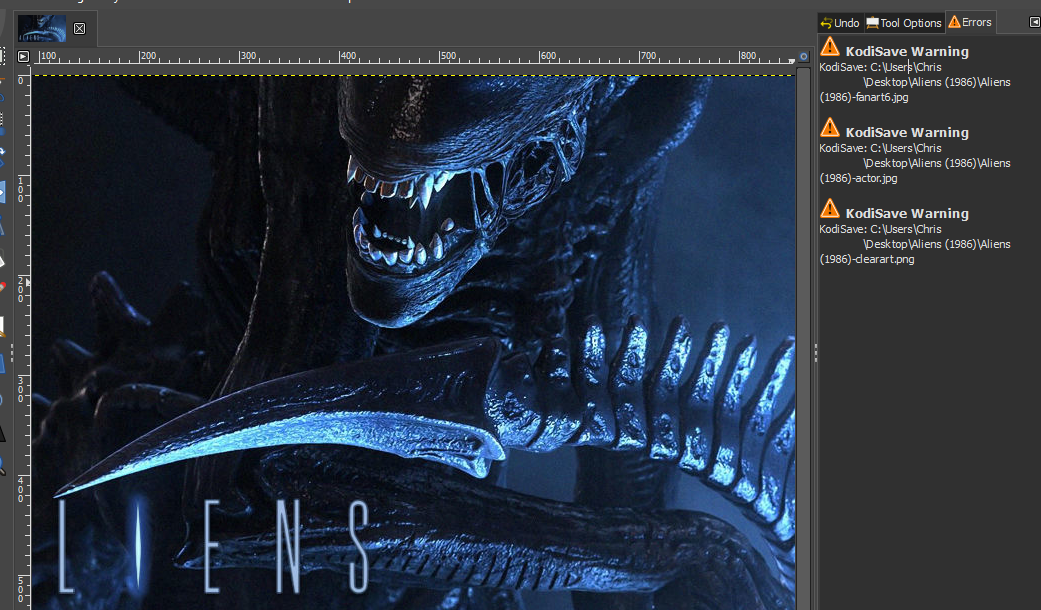This screenshot has width=1041, height=610.
Task: Click the right dock separator handle
Action: [815, 354]
